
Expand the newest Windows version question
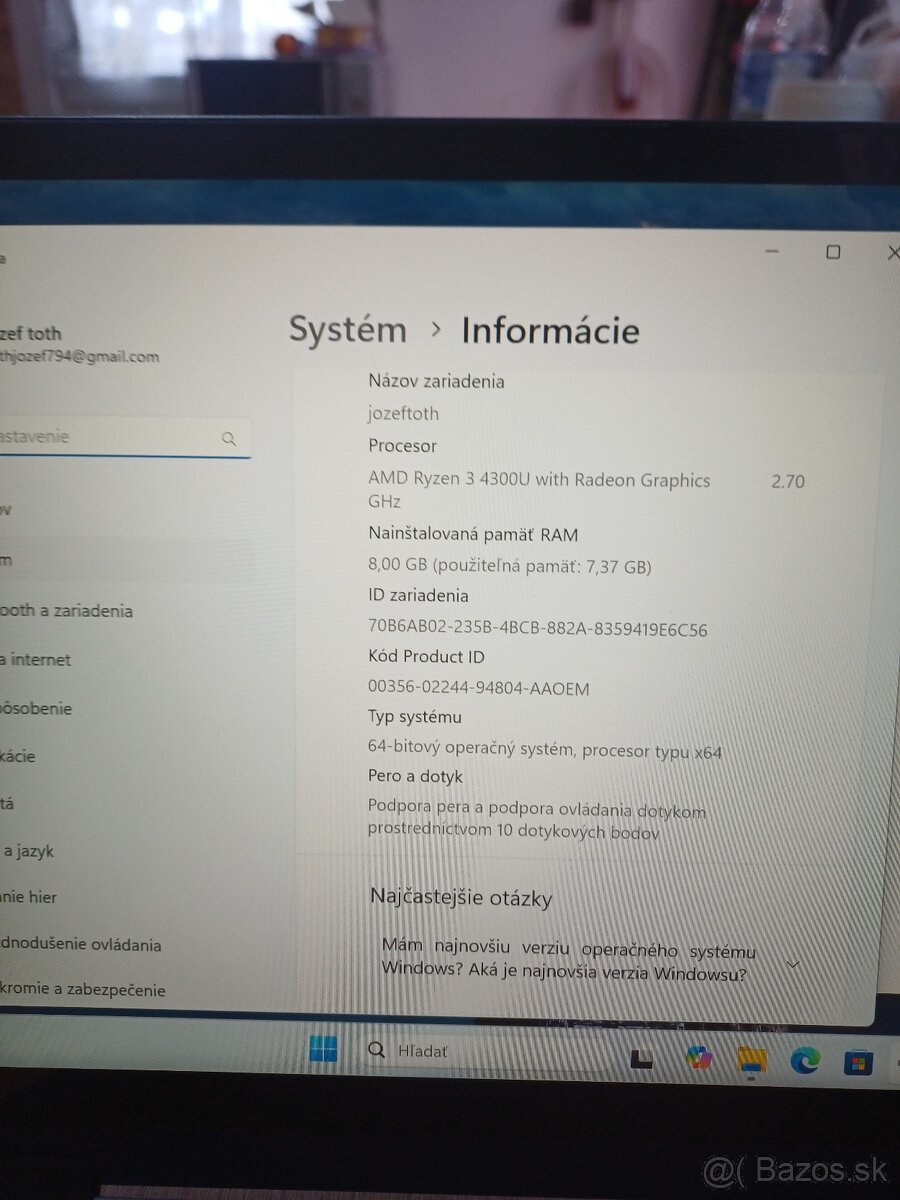(793, 964)
